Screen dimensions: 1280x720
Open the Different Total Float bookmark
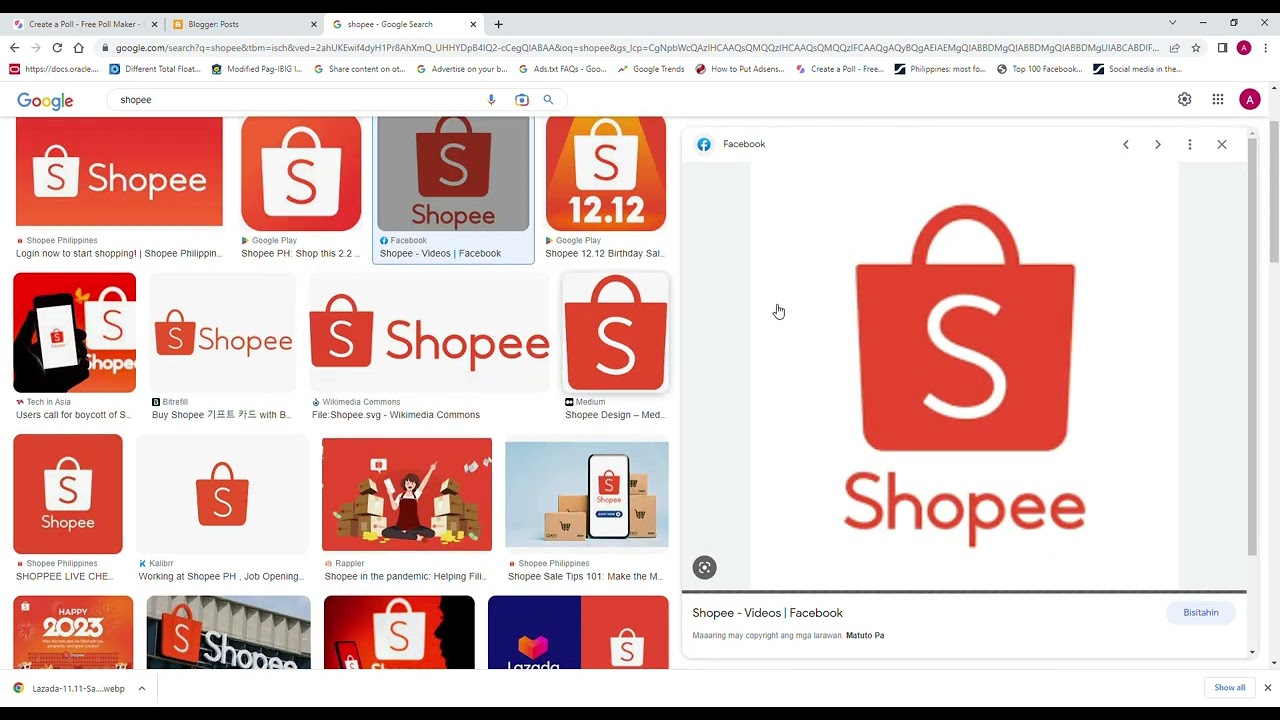pos(156,69)
